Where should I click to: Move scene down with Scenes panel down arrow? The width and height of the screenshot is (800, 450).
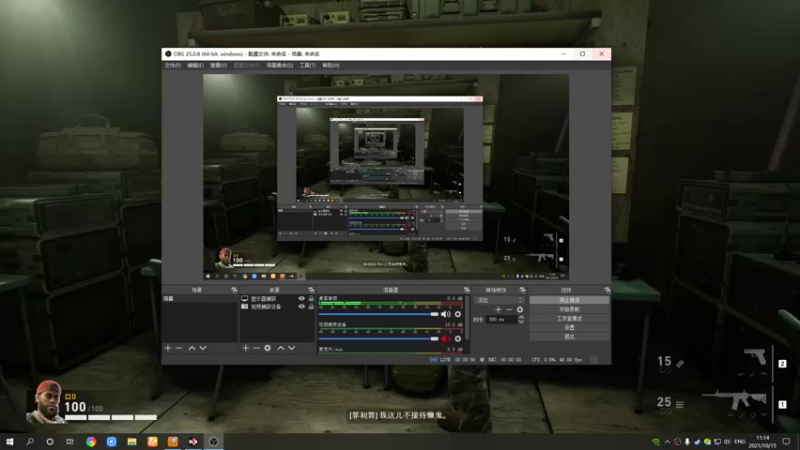pos(203,348)
